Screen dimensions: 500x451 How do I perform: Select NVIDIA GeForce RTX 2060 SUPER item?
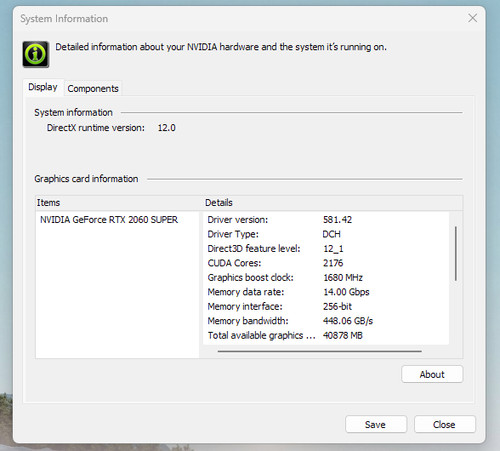tap(109, 220)
